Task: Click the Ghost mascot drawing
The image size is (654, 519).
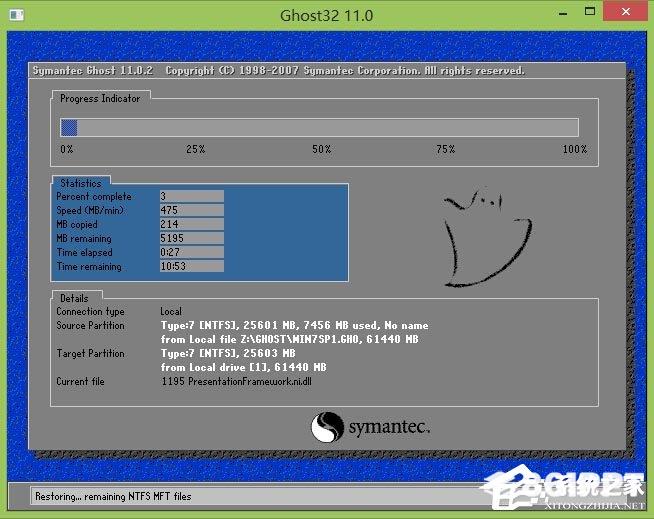Action: click(x=487, y=238)
